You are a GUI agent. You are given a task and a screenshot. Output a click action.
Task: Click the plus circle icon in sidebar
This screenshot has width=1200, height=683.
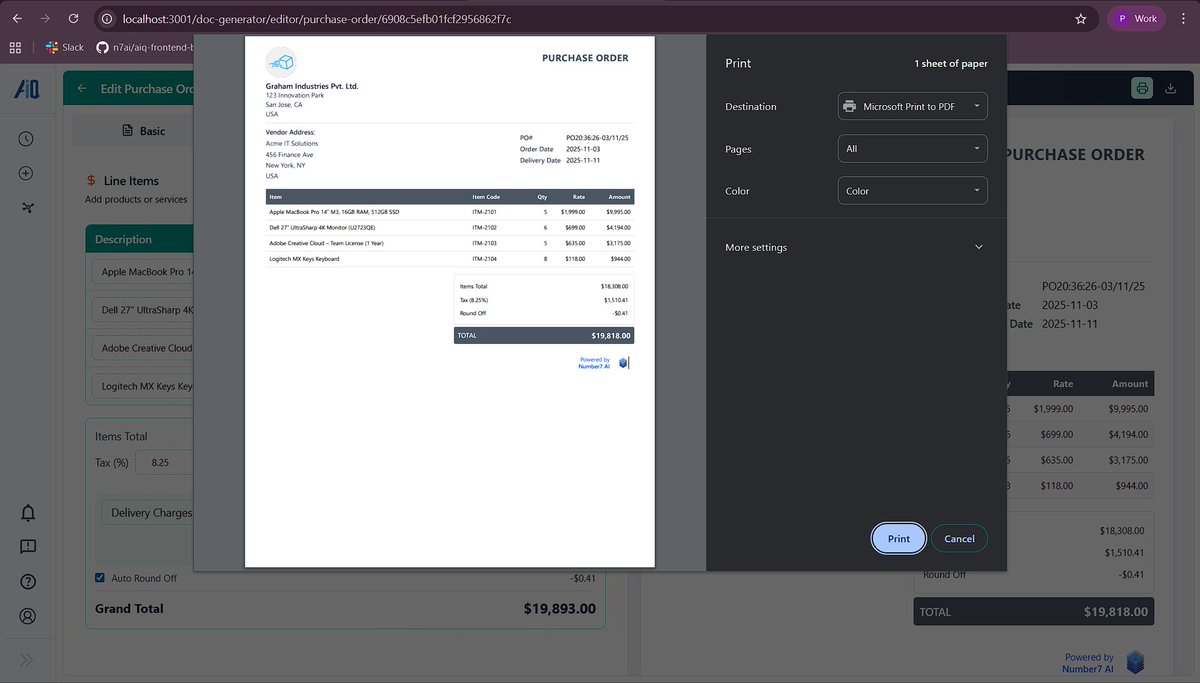click(x=27, y=173)
